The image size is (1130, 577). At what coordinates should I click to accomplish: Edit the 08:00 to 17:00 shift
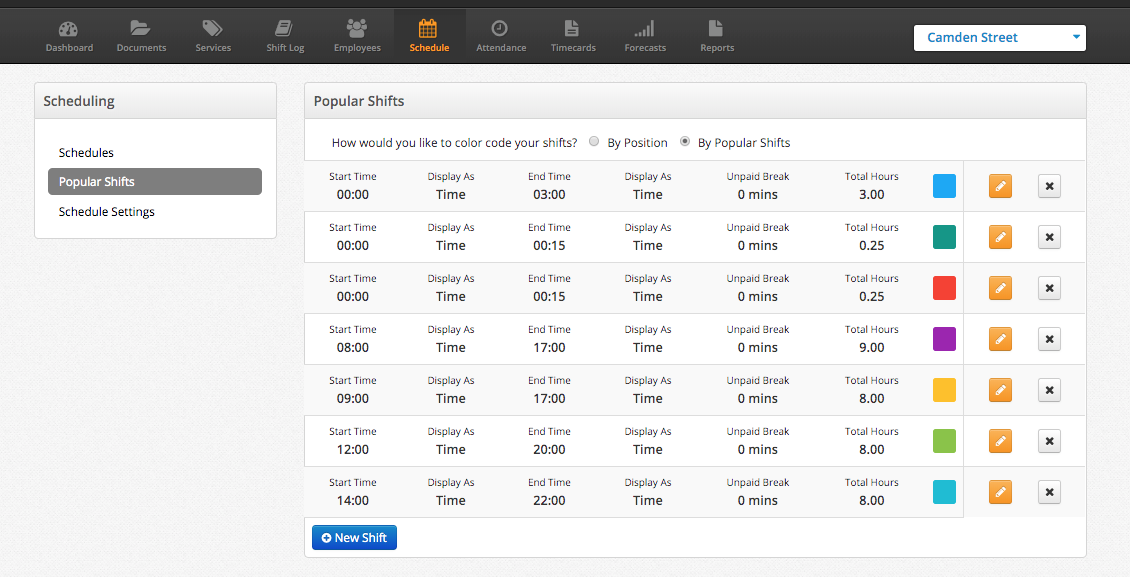[x=1000, y=339]
